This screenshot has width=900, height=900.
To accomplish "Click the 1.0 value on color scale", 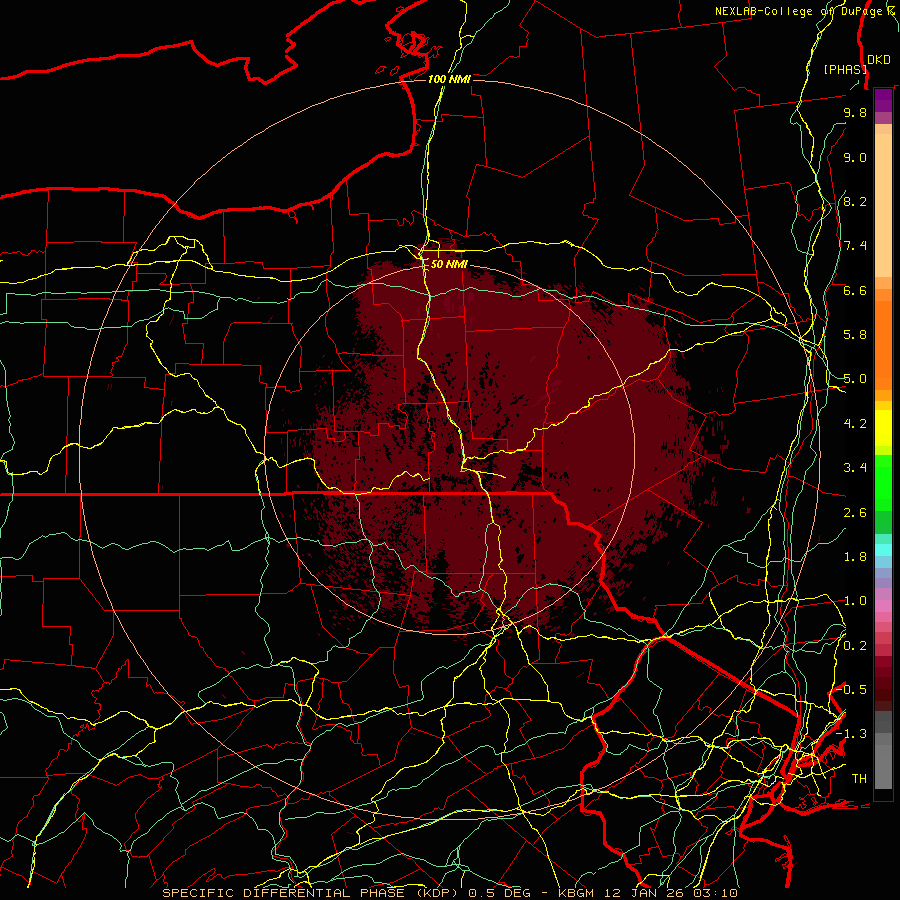I will (855, 601).
